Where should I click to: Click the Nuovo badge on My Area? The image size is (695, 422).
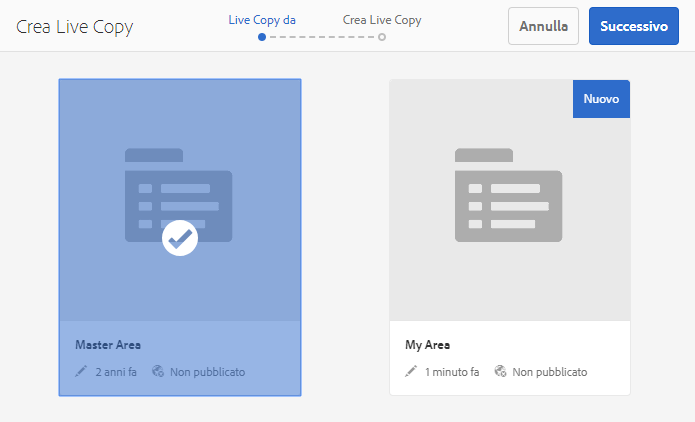[x=601, y=99]
